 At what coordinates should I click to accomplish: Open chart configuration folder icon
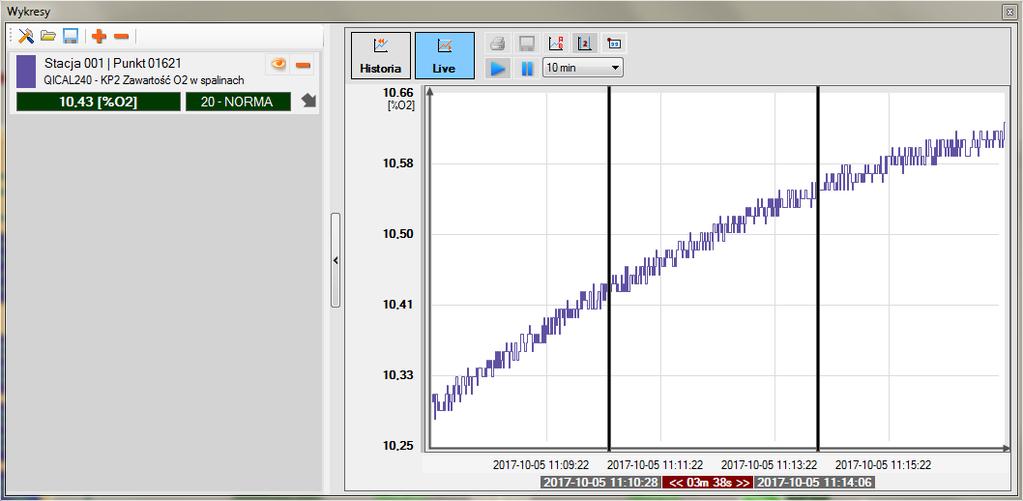[48, 37]
